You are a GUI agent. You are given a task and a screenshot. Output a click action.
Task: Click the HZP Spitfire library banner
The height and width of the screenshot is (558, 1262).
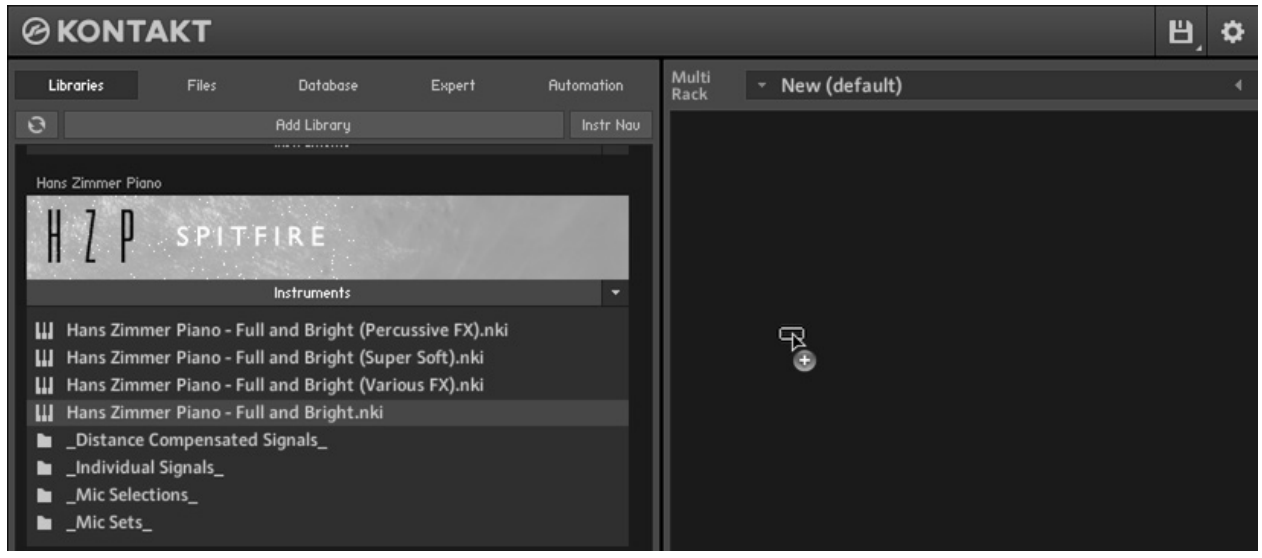tap(327, 237)
